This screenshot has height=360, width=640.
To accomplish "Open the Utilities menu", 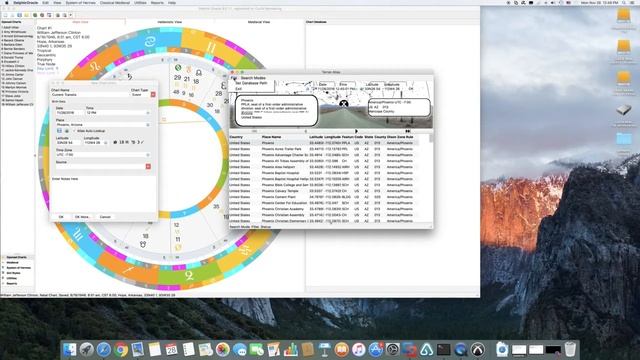I will pos(140,2).
